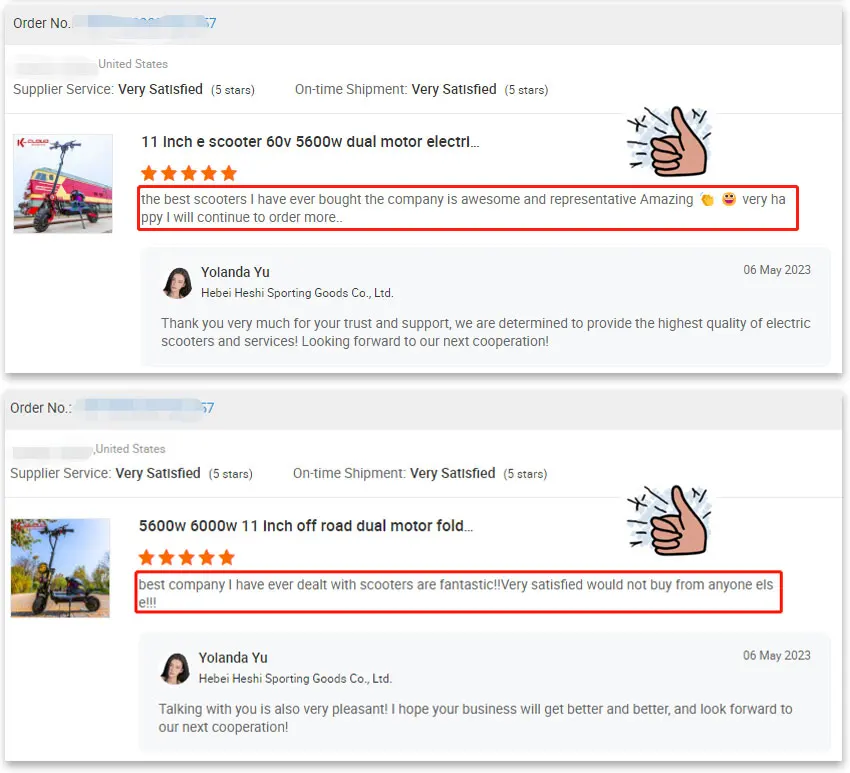Click the thumbs-up sticker in second review
The image size is (850, 773).
pyautogui.click(x=668, y=520)
